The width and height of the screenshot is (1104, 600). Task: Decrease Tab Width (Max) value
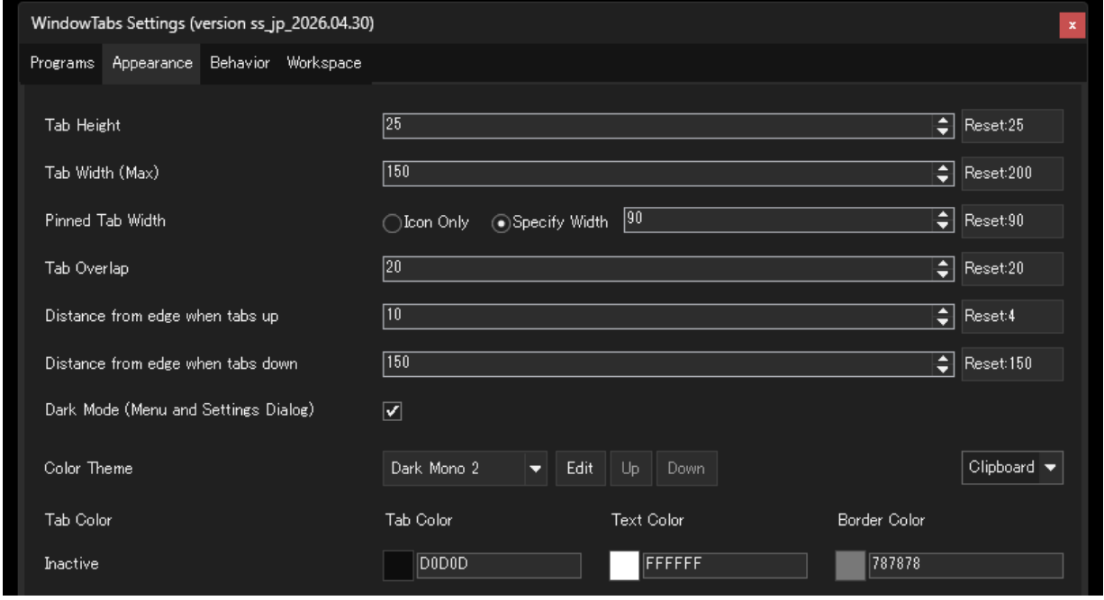[x=943, y=179]
